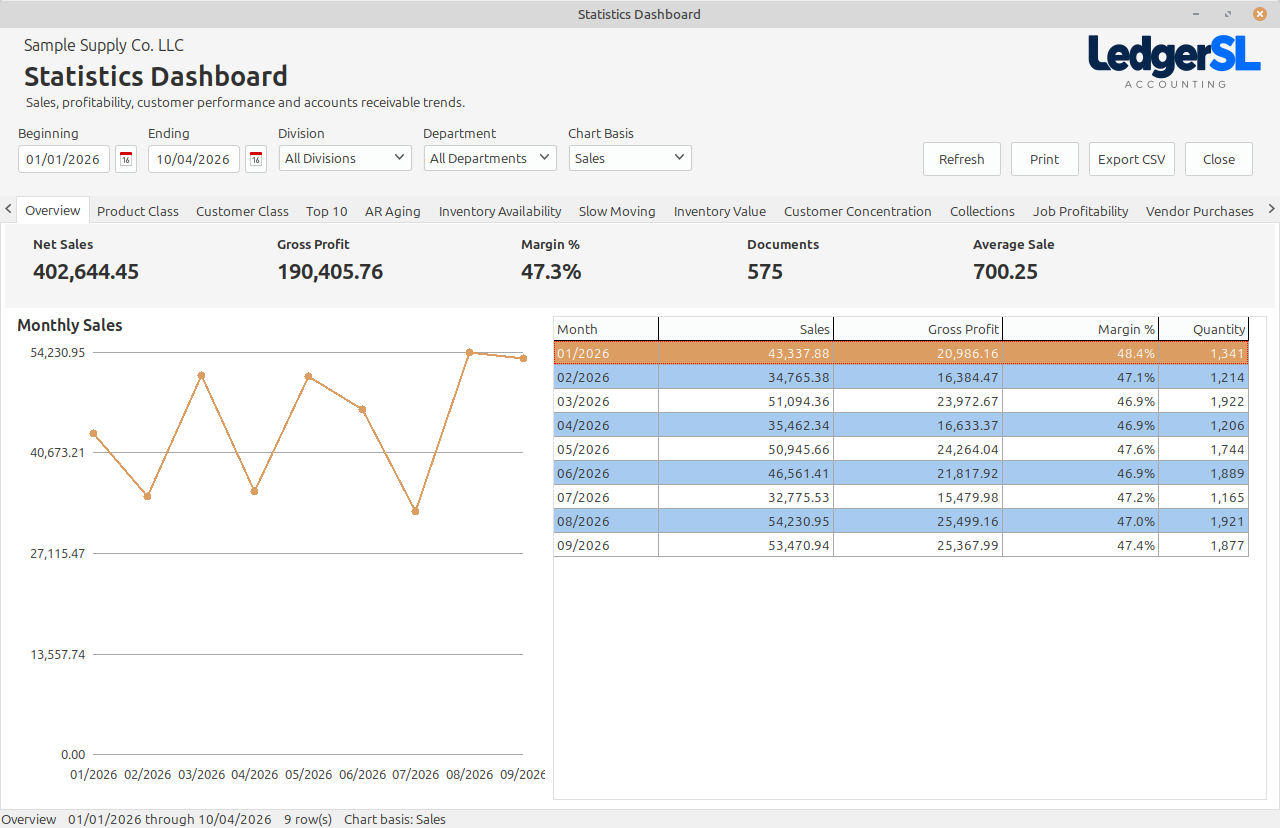The width and height of the screenshot is (1280, 828).
Task: Open the AR Aging tab
Action: click(x=393, y=211)
